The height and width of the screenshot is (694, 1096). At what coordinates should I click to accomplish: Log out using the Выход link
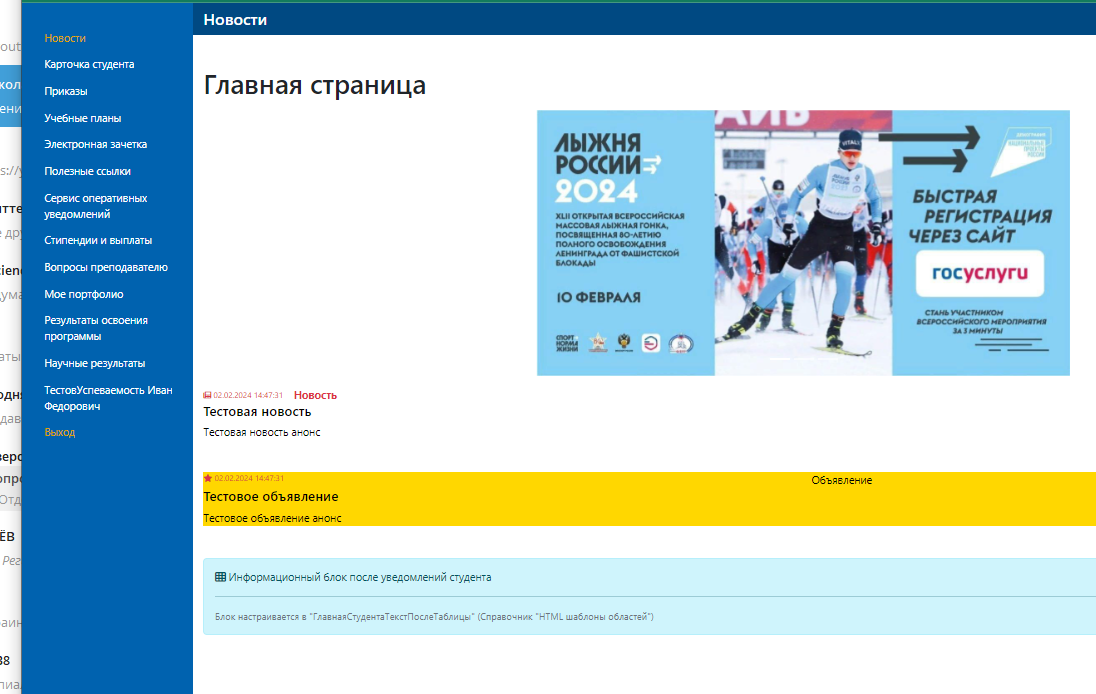[60, 432]
